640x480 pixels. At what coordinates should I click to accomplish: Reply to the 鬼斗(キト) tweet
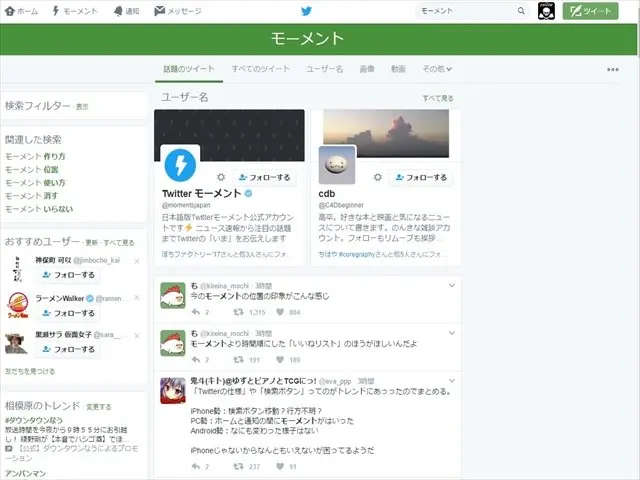click(196, 466)
